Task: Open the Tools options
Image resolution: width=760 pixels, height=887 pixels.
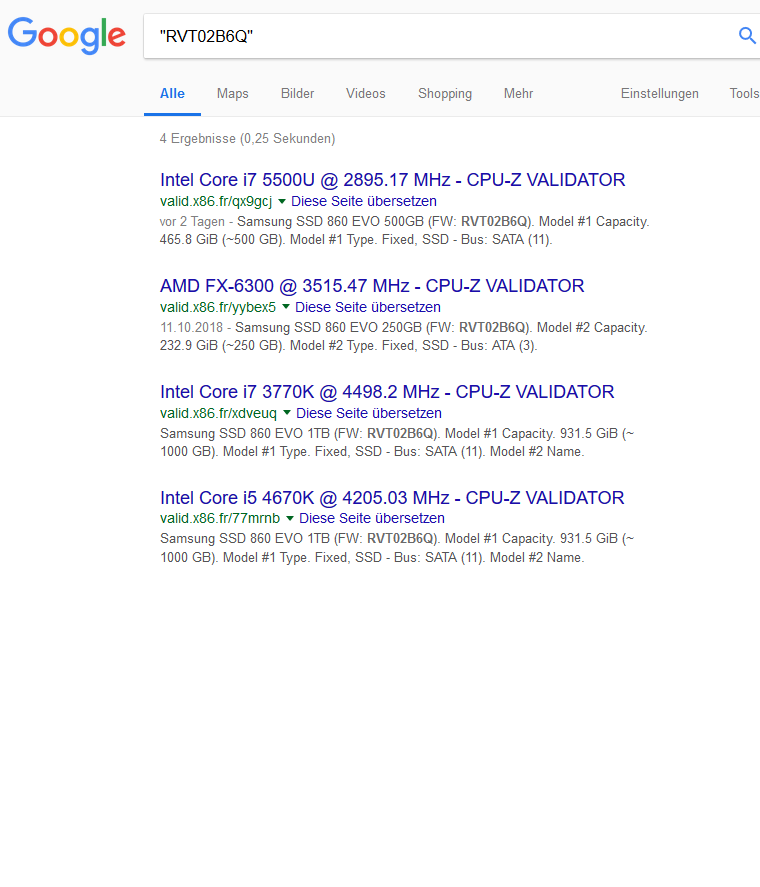Action: click(744, 93)
